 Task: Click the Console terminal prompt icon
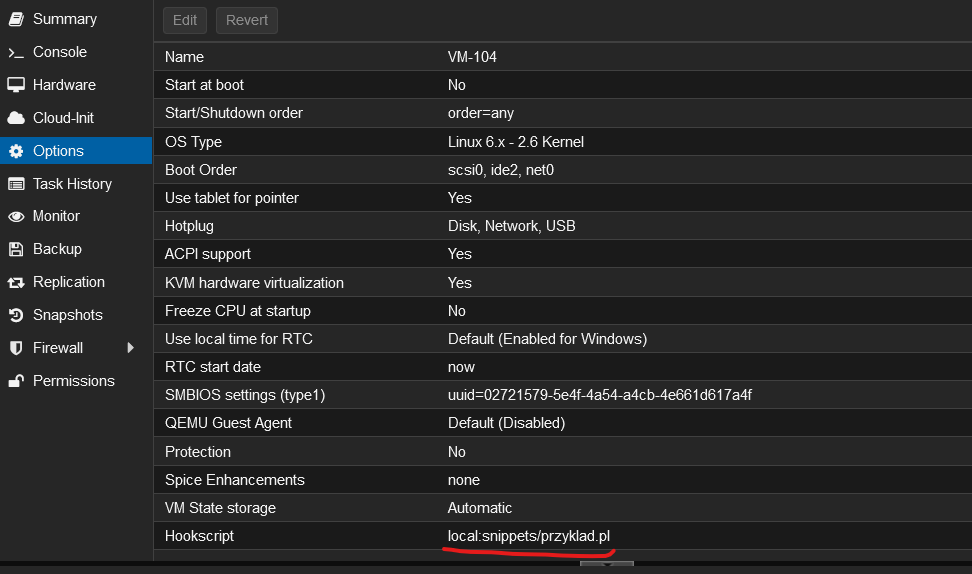click(15, 52)
